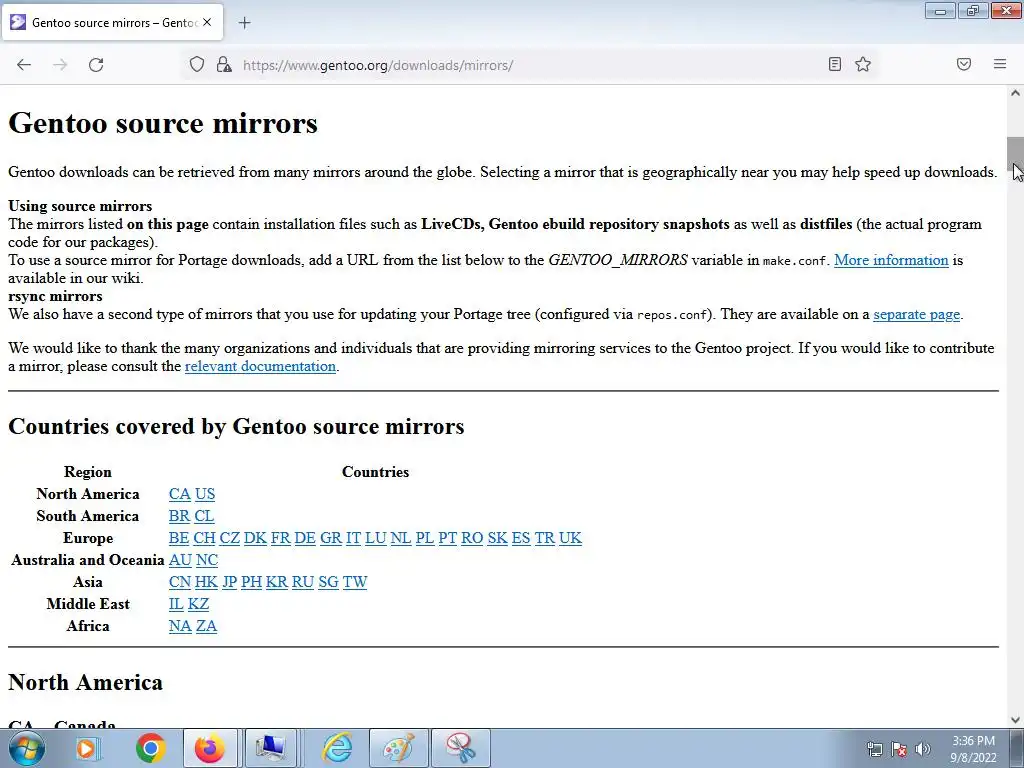Click the AU country link

180,560
